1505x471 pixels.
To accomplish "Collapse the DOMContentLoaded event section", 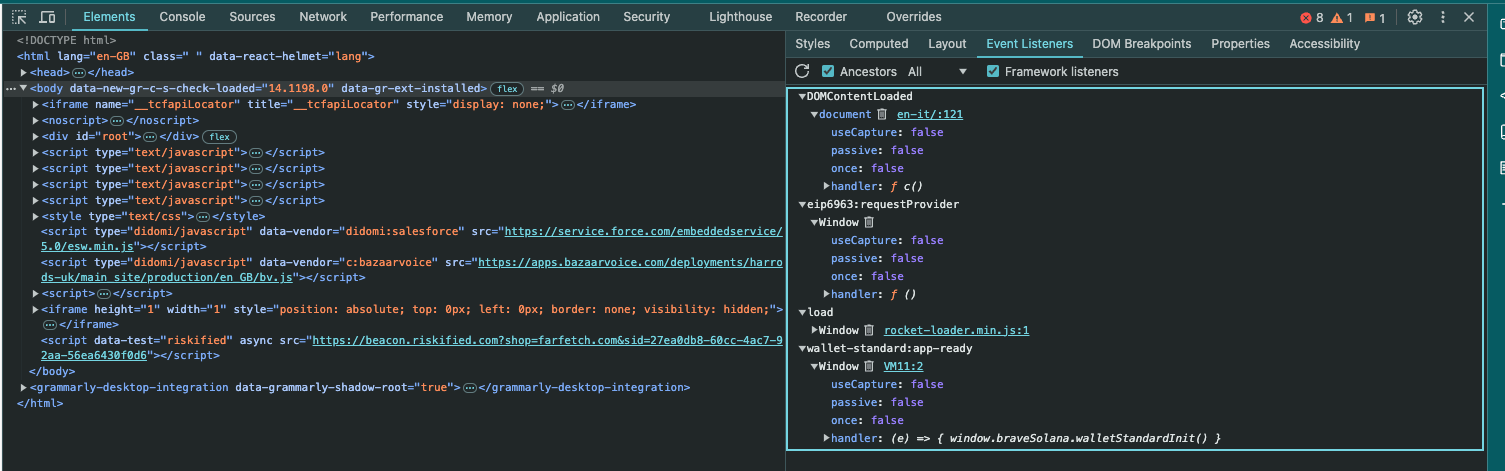I will point(802,96).
